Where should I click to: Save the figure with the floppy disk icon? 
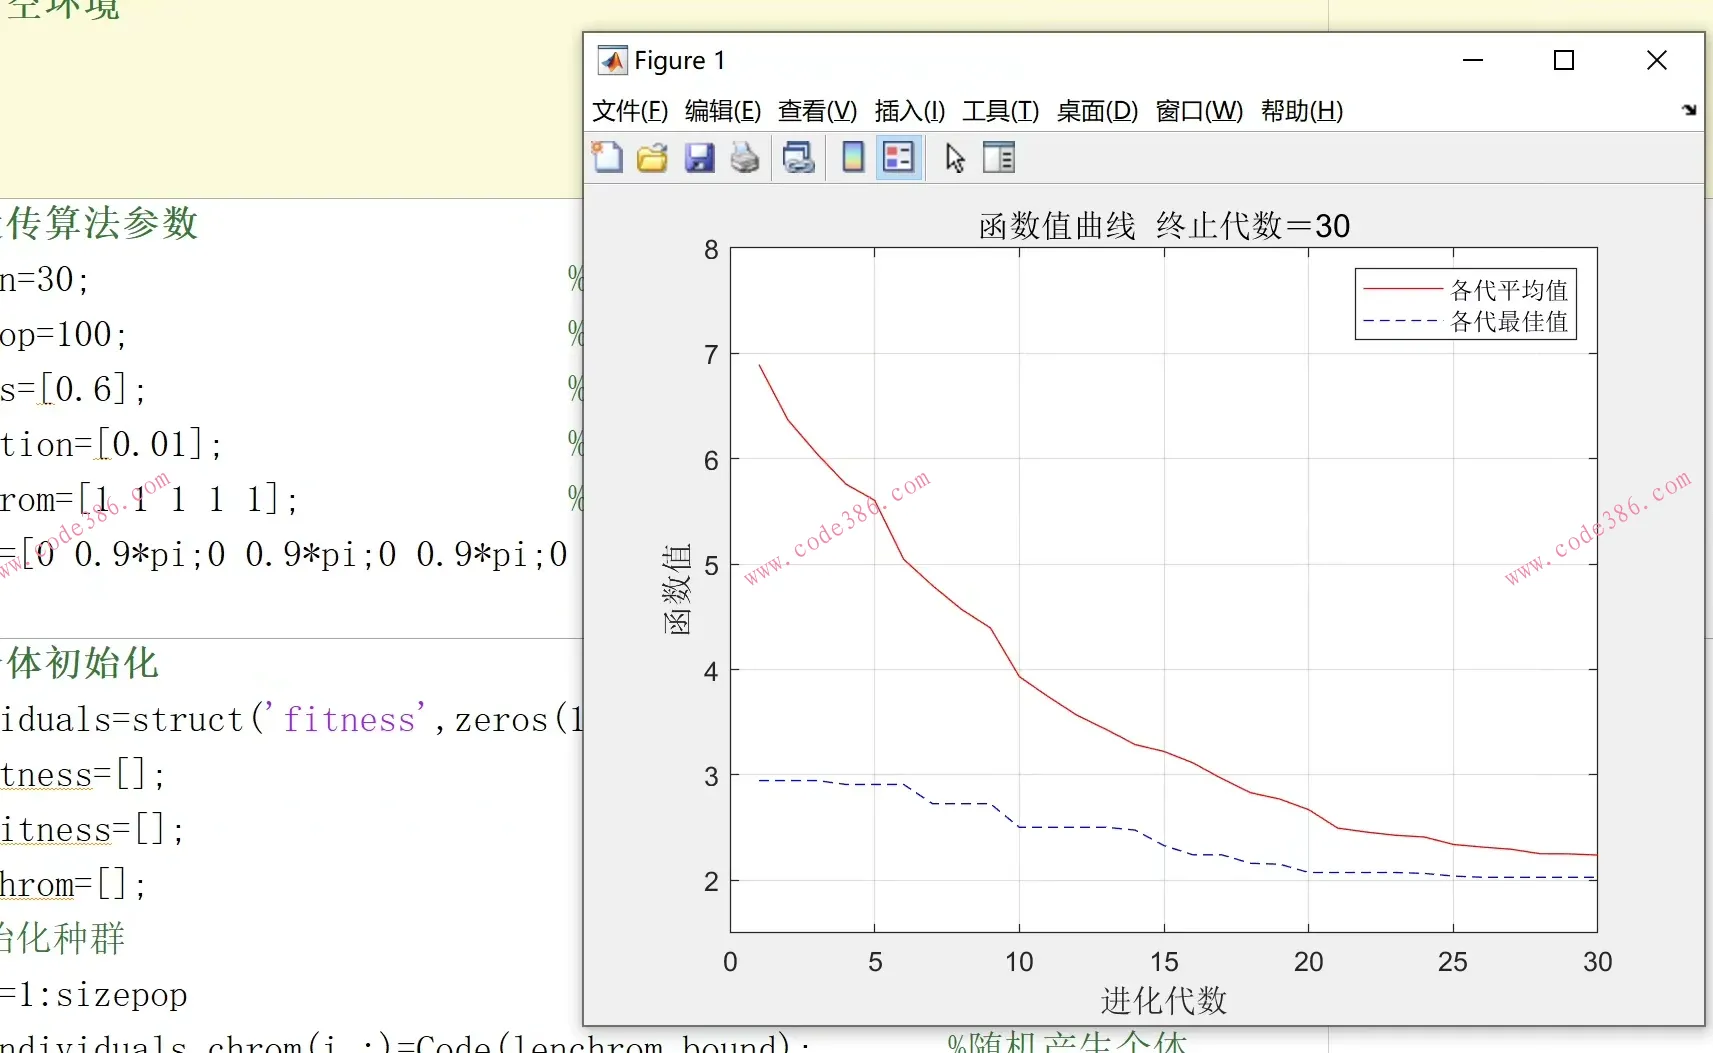click(x=699, y=158)
